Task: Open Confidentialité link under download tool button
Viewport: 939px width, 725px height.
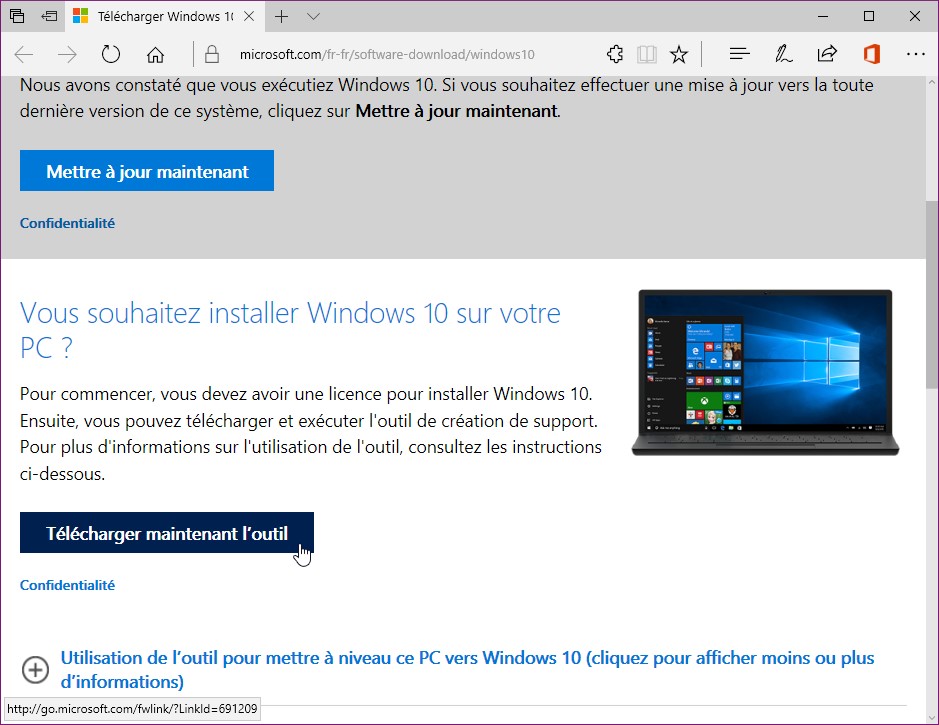Action: pos(67,585)
